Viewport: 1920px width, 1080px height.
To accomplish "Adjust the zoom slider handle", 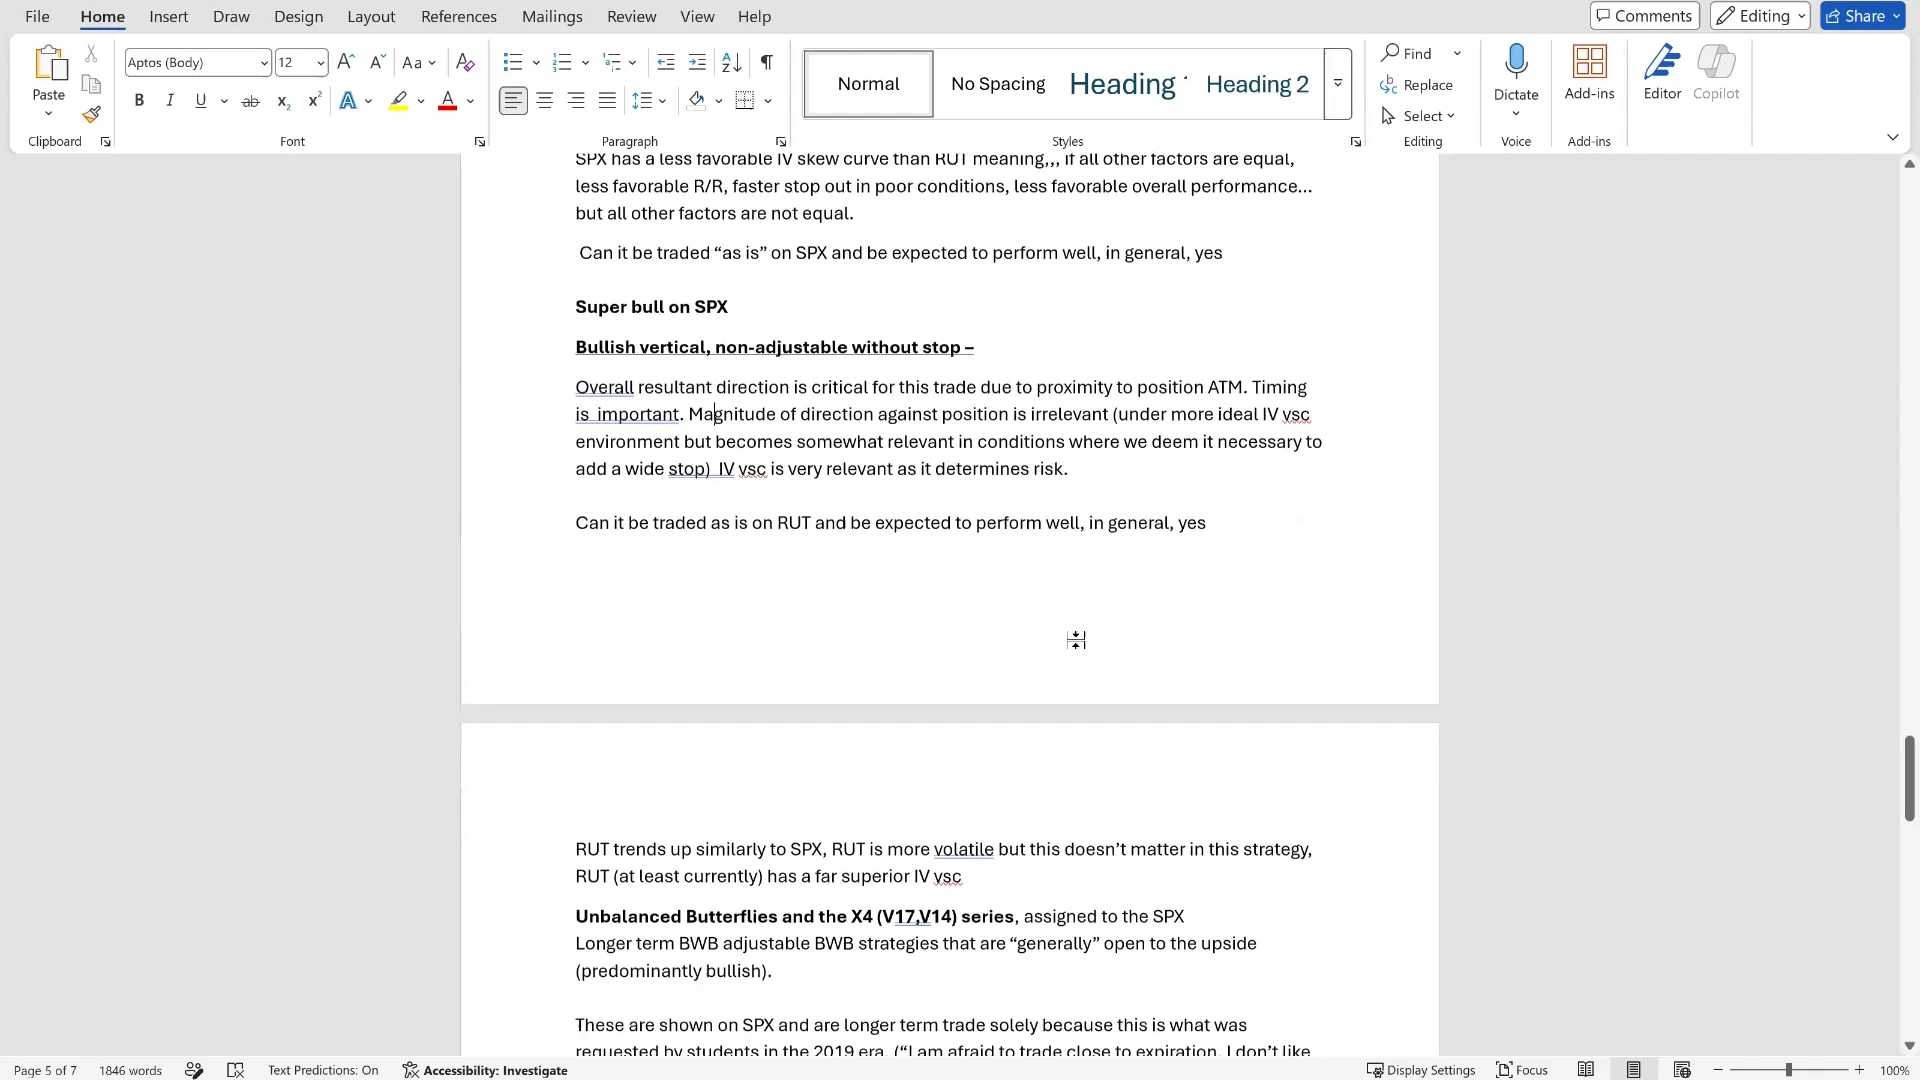I will pyautogui.click(x=1789, y=1070).
